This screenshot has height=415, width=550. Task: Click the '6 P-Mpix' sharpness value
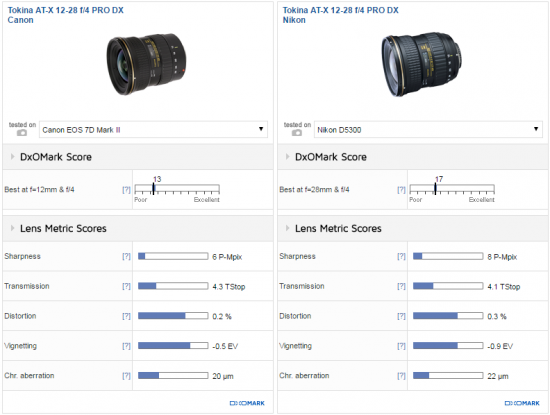coord(227,257)
